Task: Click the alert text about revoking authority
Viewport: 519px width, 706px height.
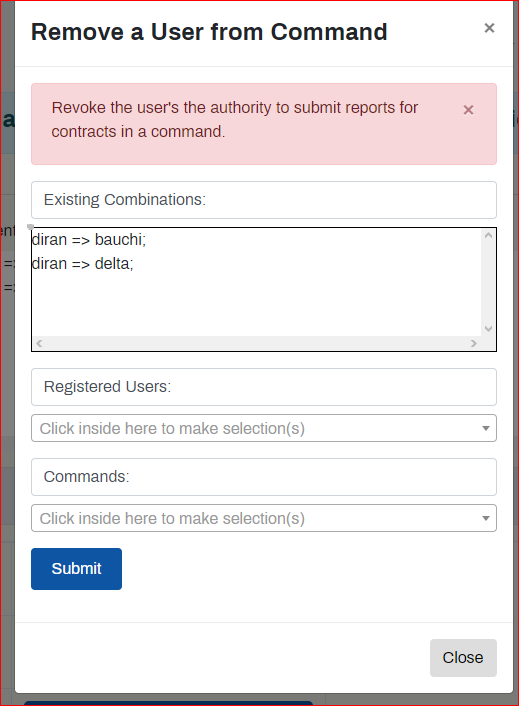Action: [235, 120]
